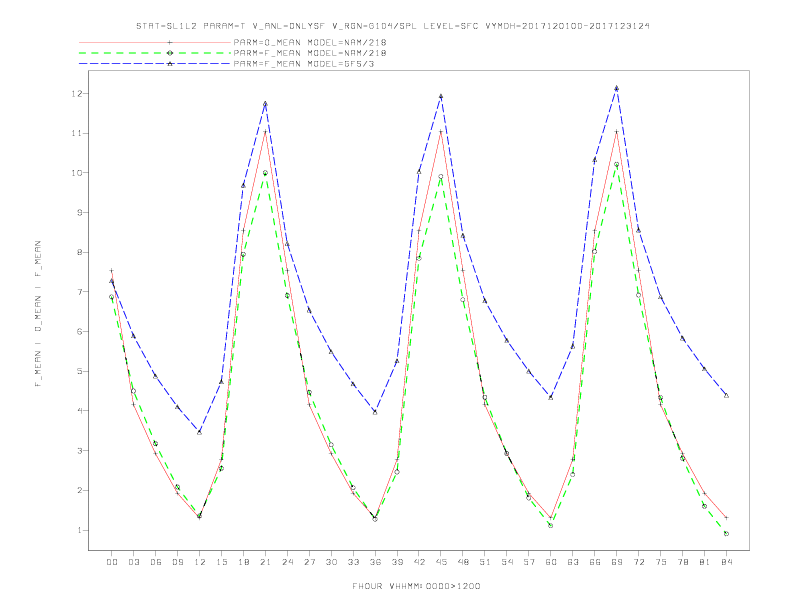The width and height of the screenshot is (792, 612).
Task: Click y-axis tick label 2
Action: click(x=80, y=490)
